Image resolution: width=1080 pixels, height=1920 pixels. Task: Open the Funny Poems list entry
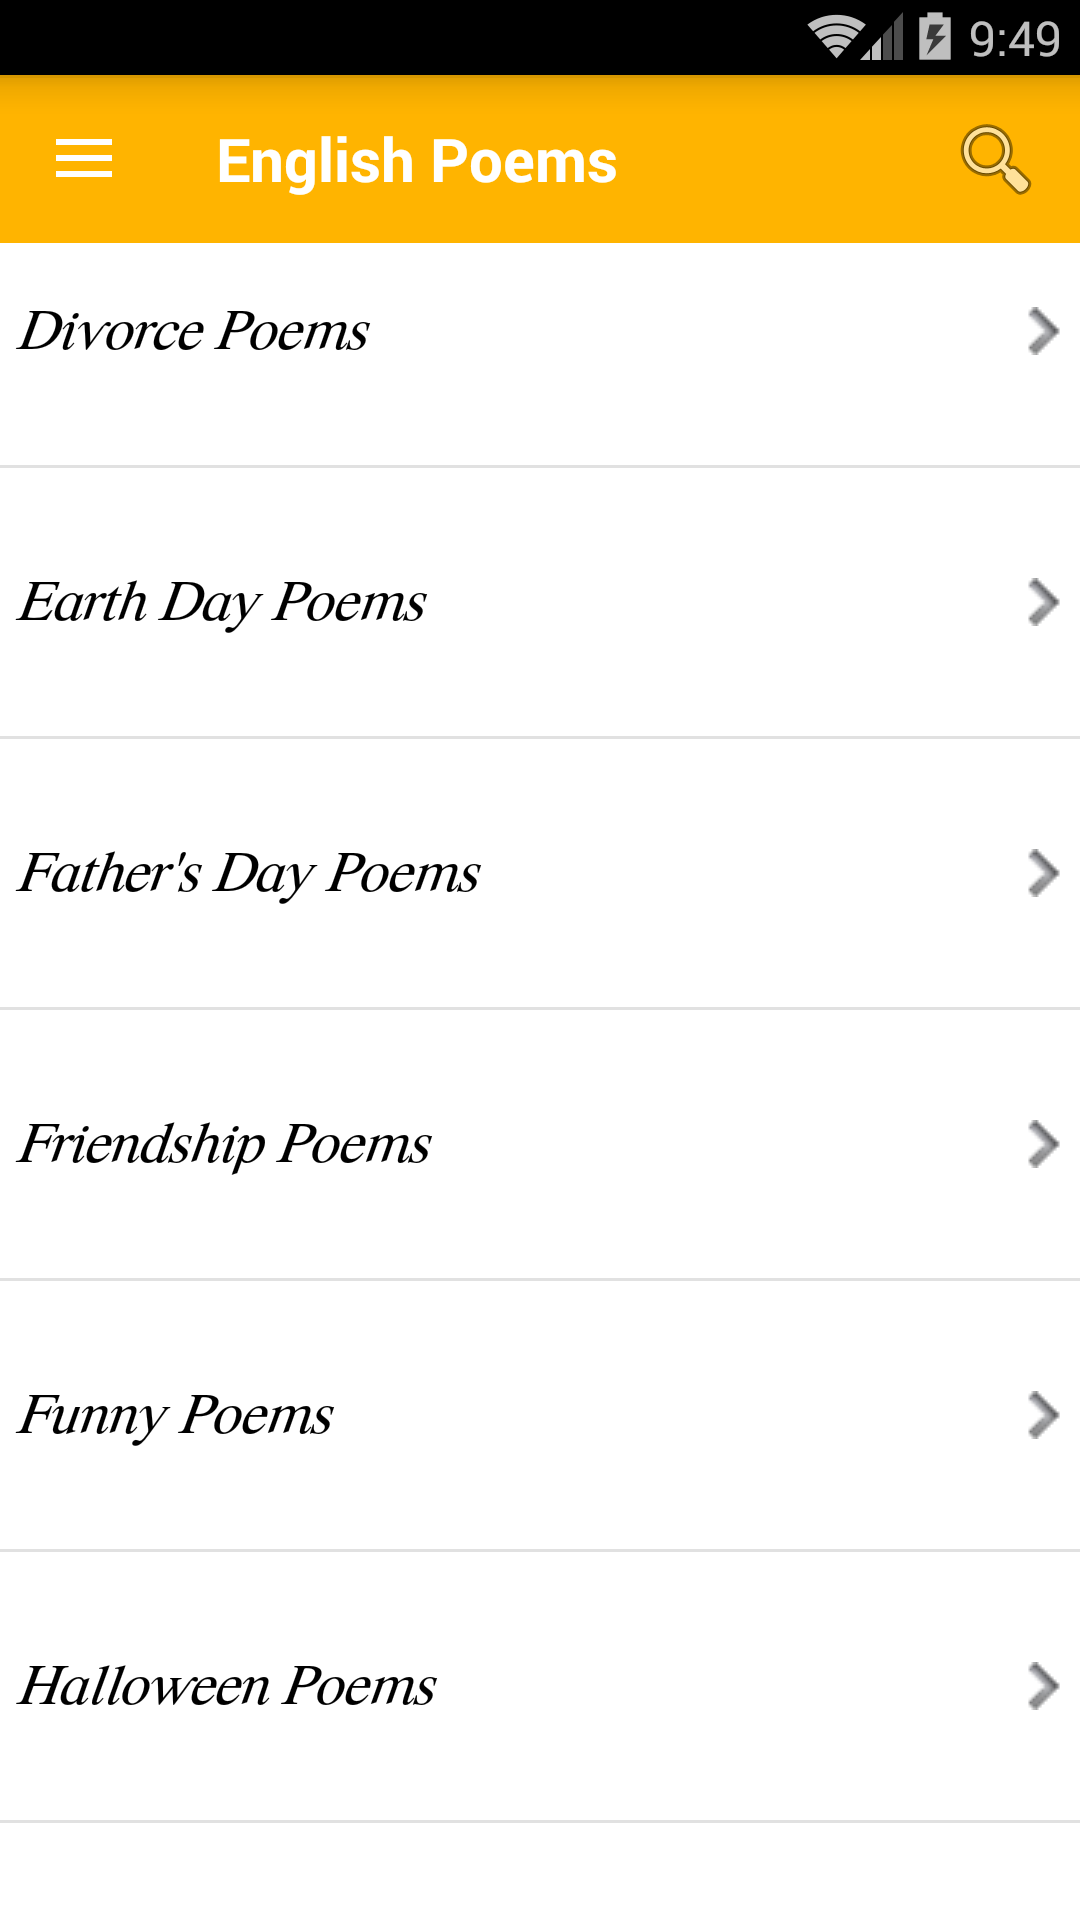pos(176,1415)
